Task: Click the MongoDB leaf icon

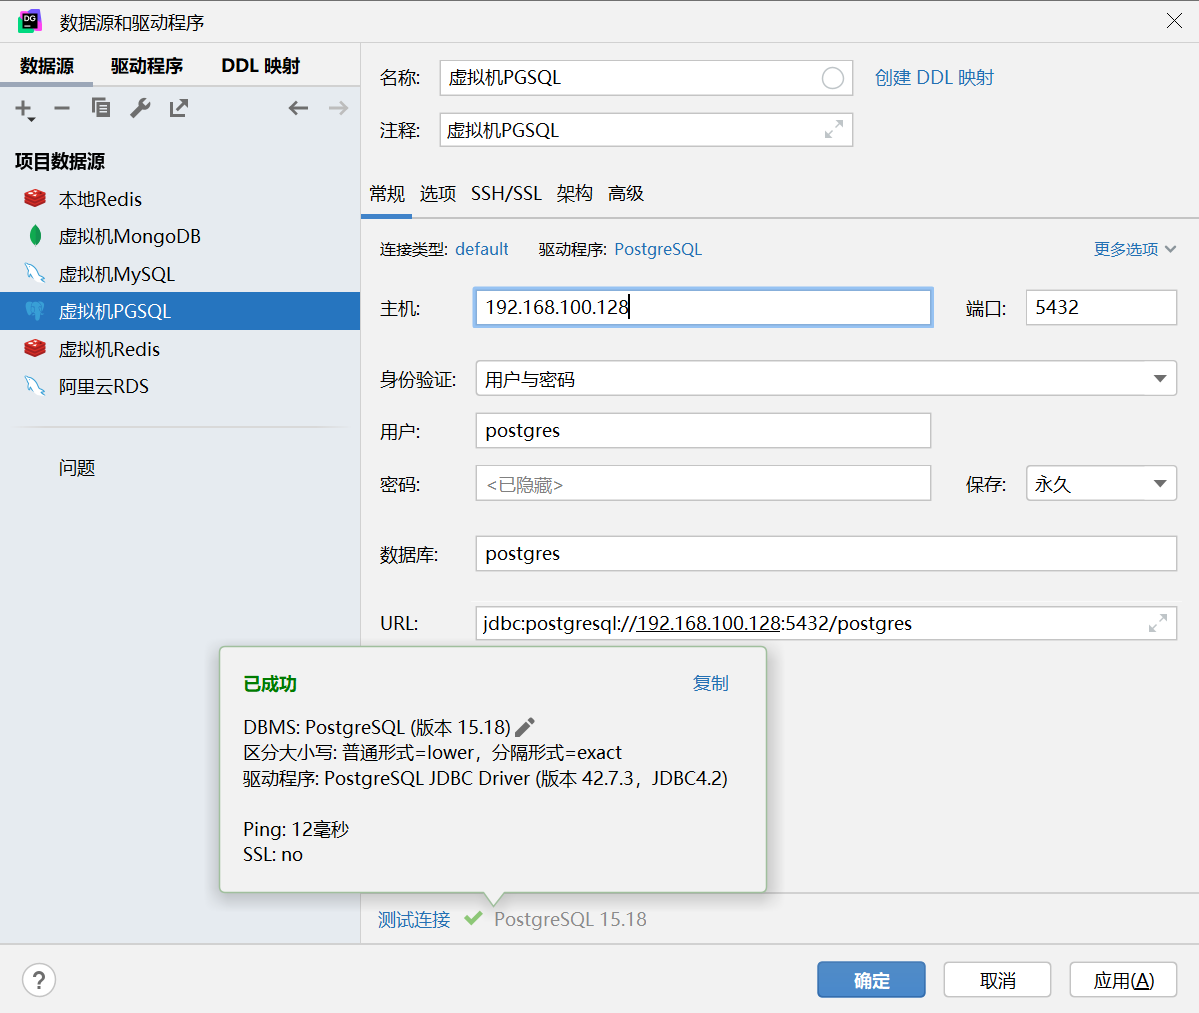Action: (x=35, y=235)
